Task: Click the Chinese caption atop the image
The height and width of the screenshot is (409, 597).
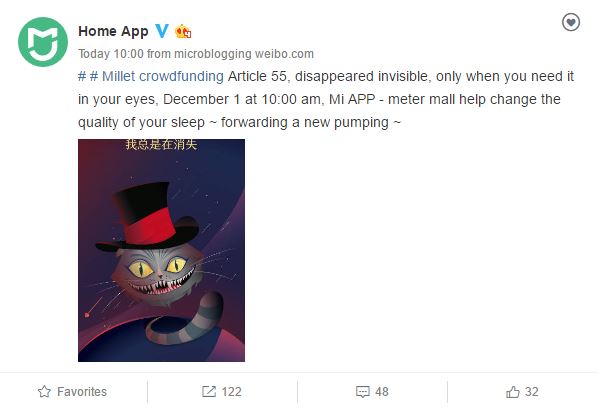Action: 161,144
